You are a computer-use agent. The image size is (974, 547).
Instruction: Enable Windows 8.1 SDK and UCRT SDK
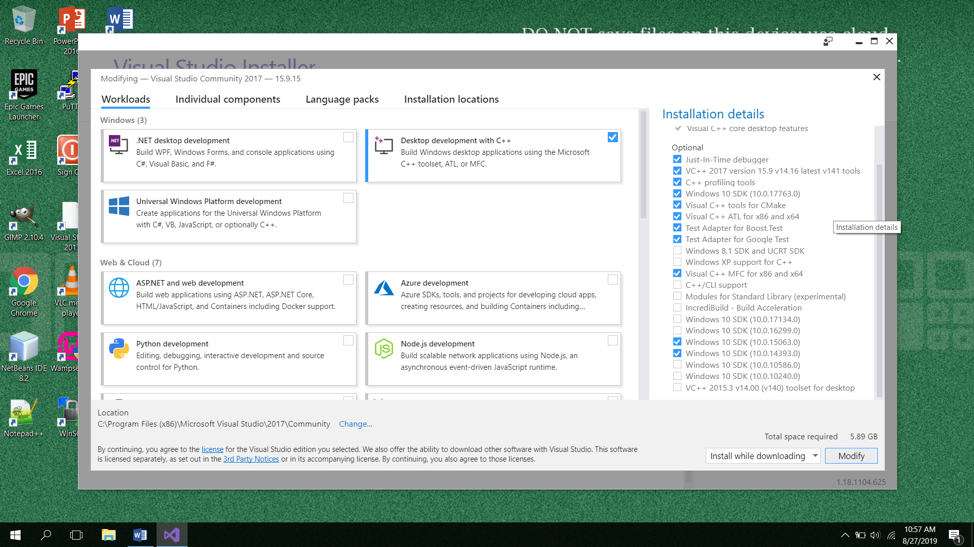tap(677, 250)
